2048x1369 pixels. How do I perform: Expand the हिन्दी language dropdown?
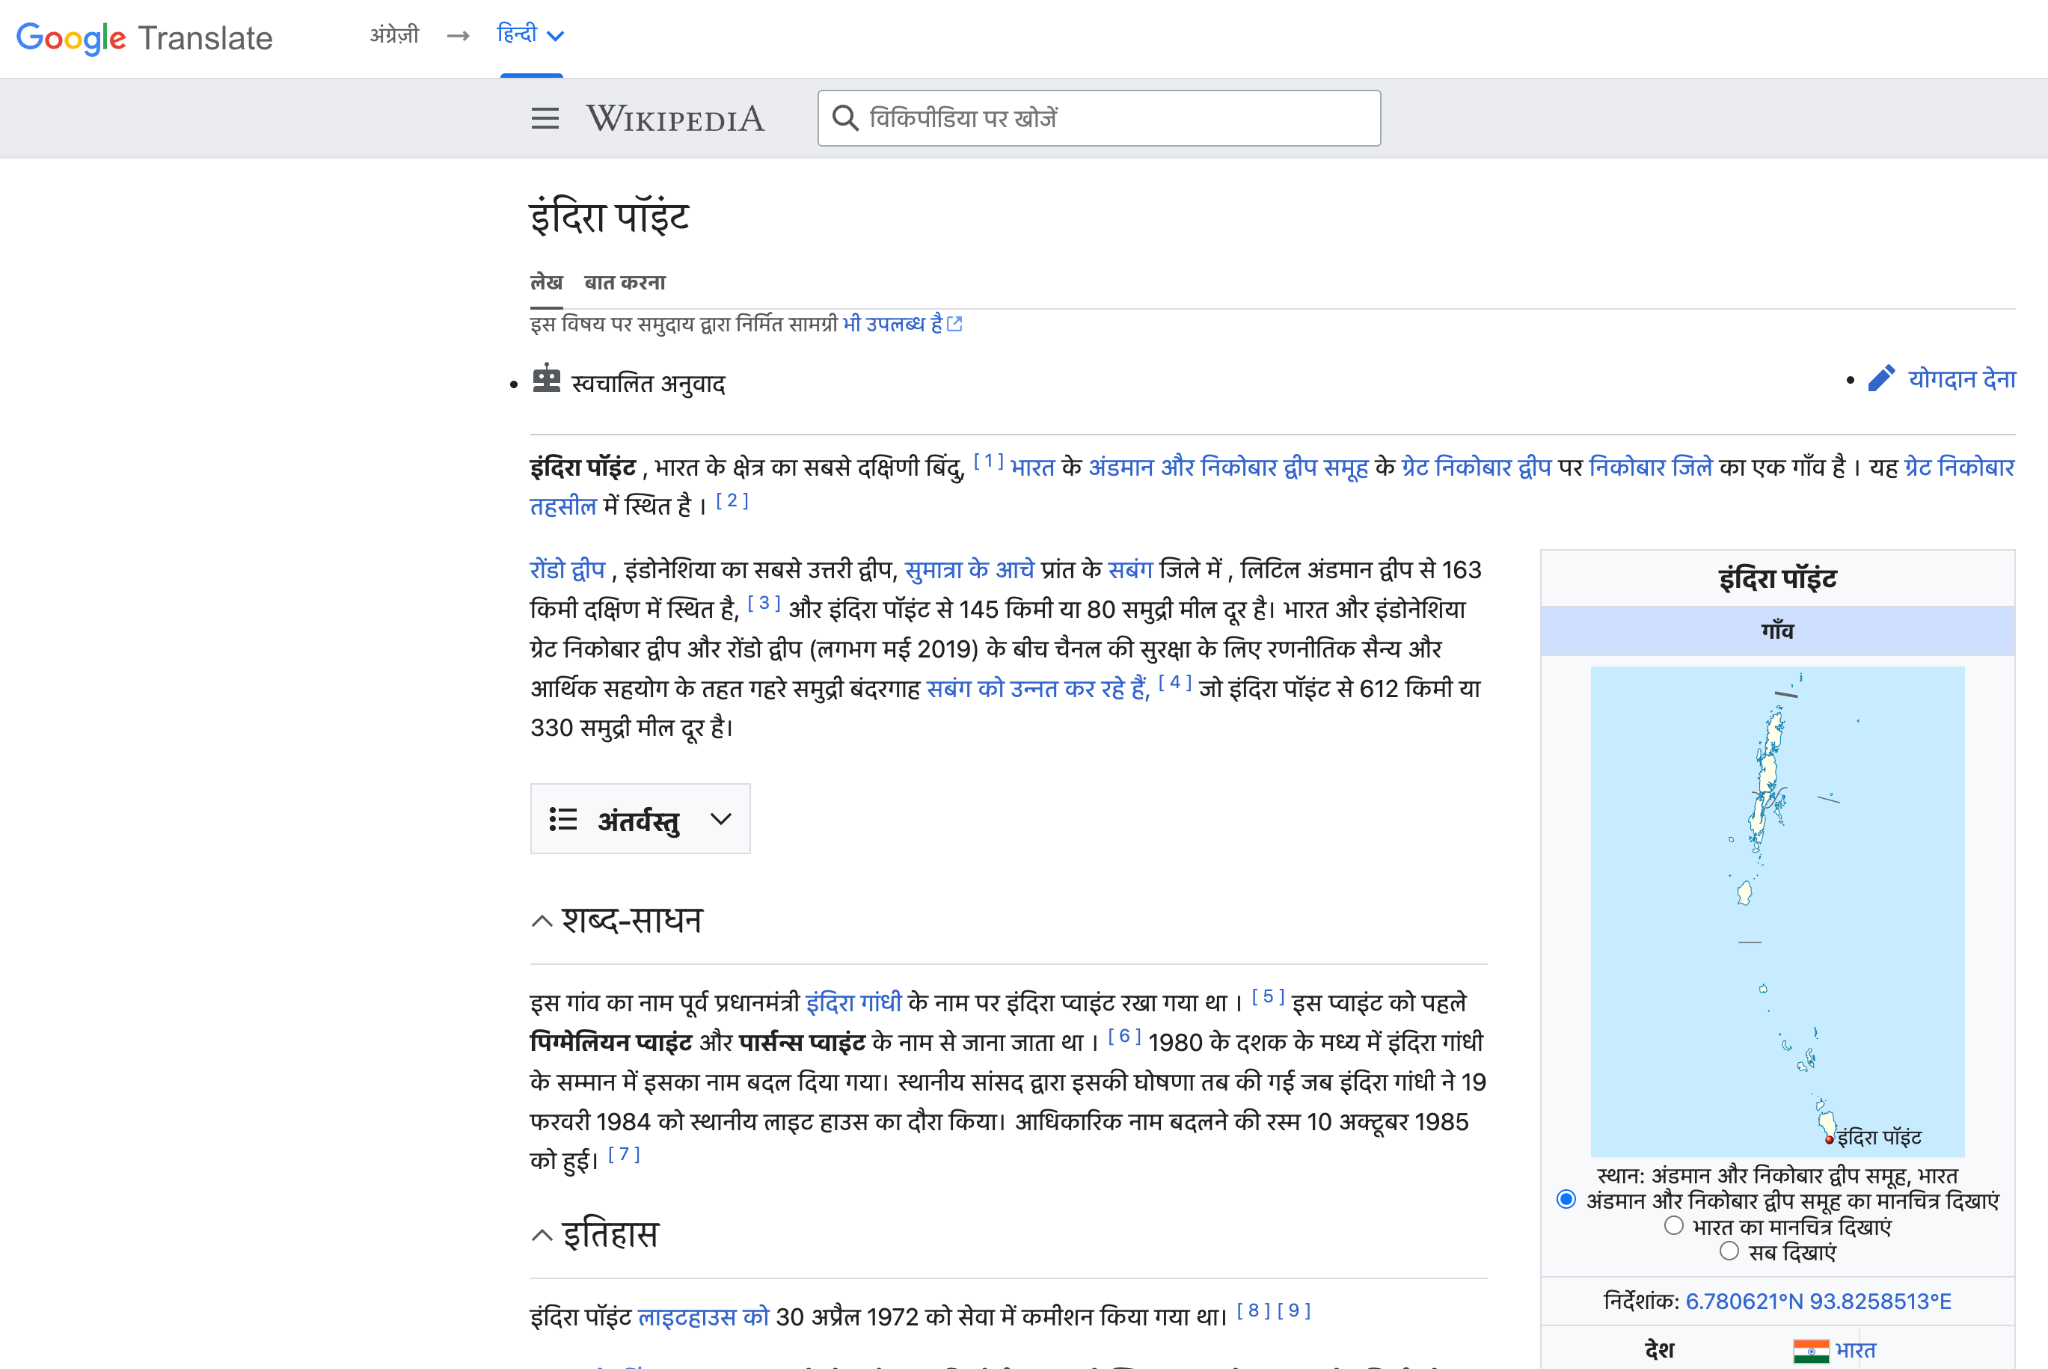tap(557, 36)
